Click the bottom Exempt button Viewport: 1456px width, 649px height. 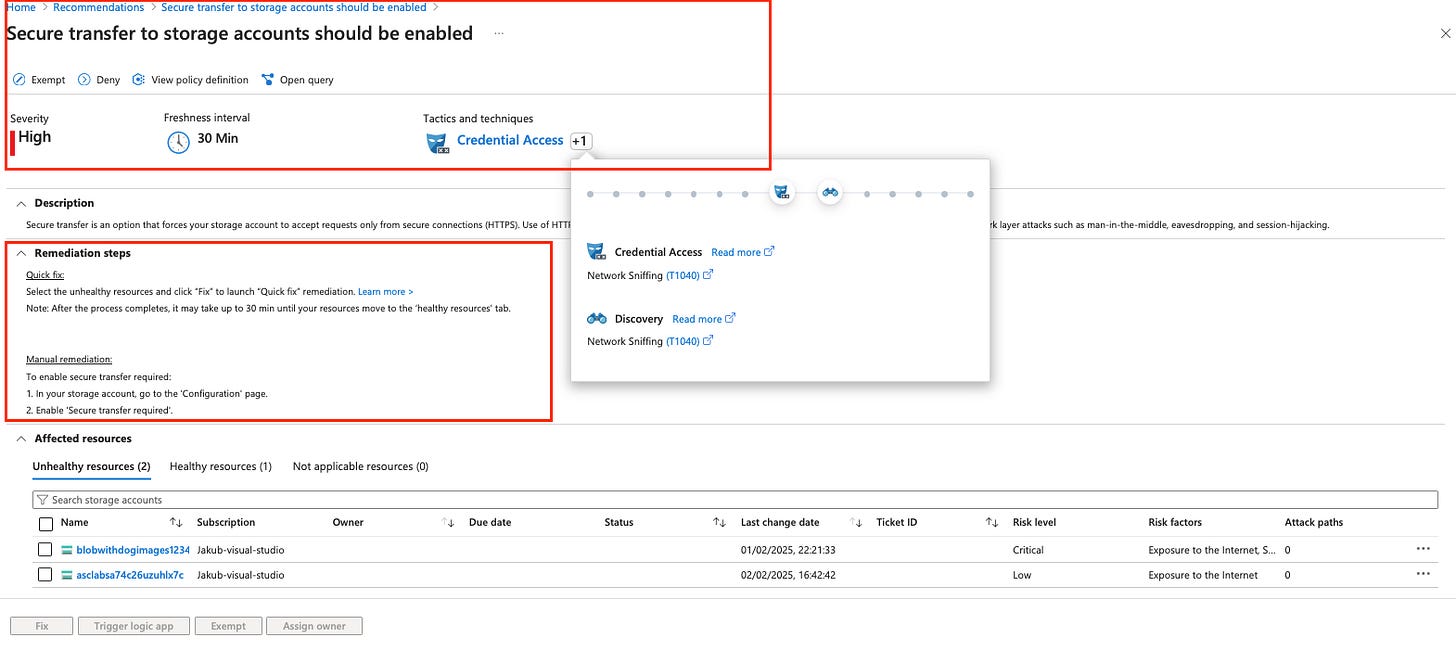click(x=228, y=626)
